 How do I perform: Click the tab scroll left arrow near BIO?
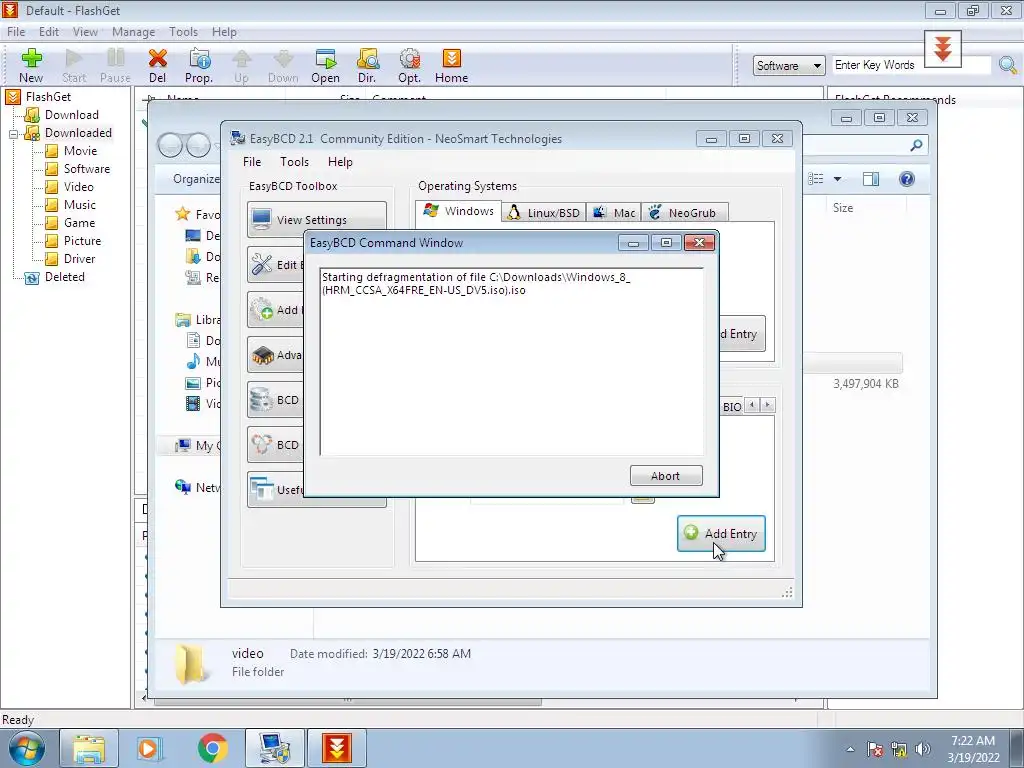point(752,405)
